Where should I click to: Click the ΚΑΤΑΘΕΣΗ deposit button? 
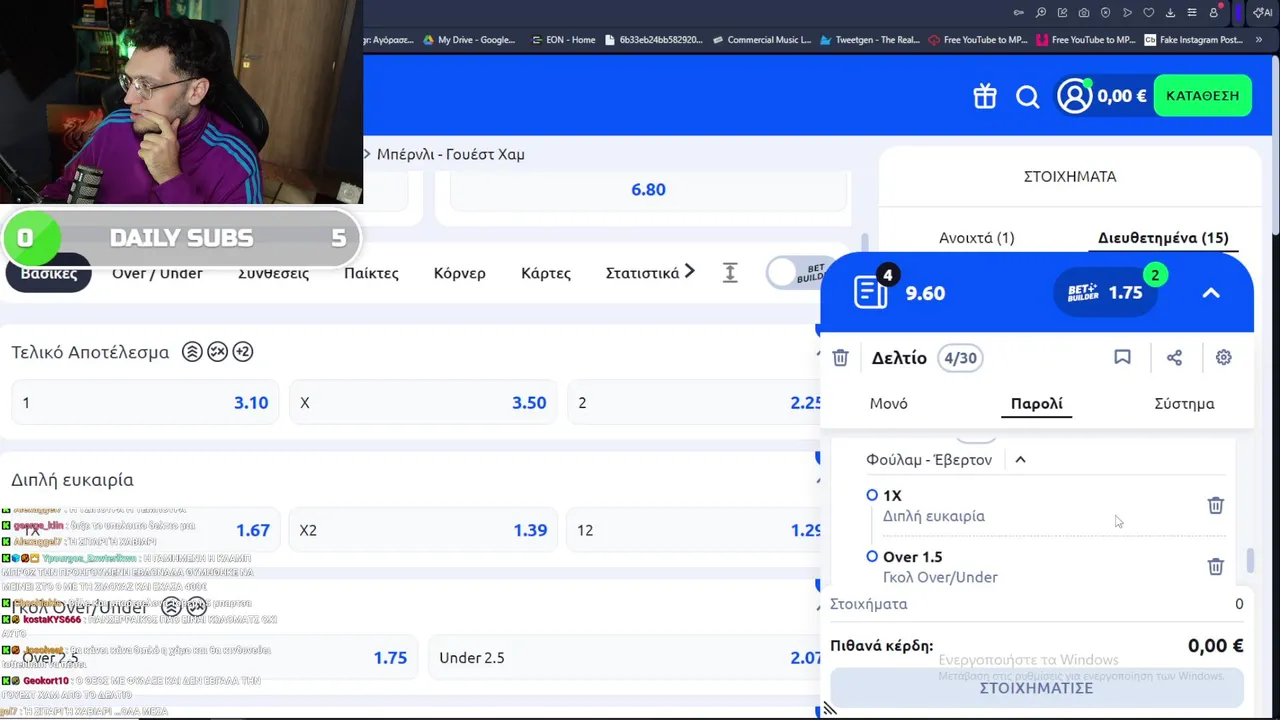[1202, 96]
